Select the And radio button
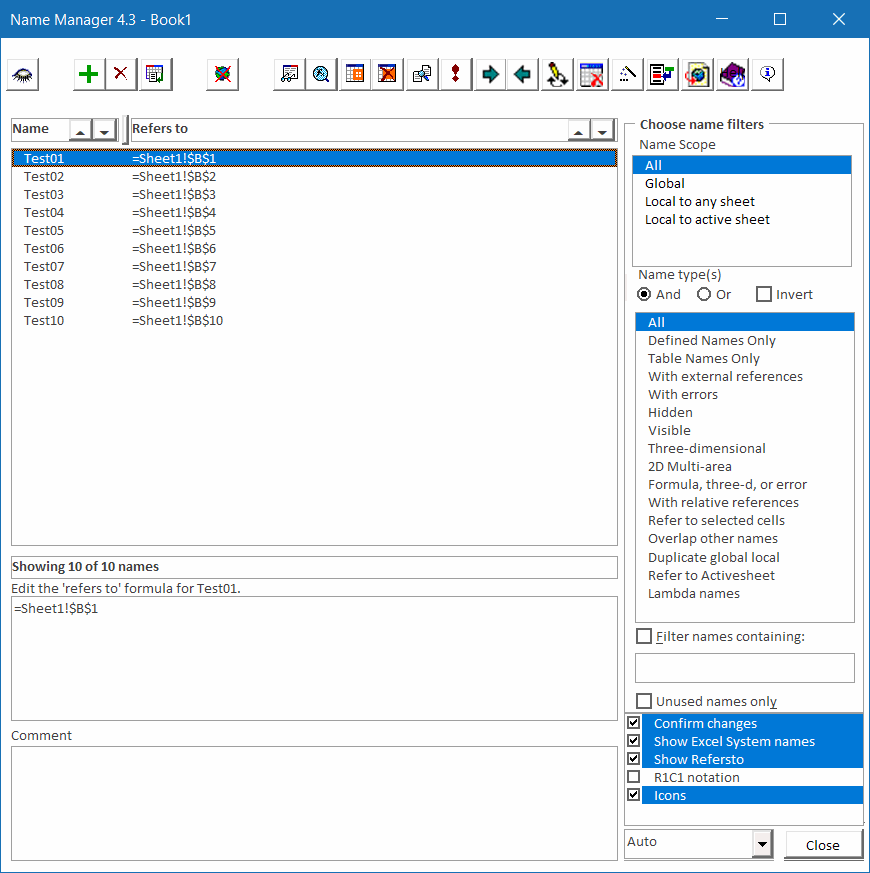The height and width of the screenshot is (873, 870). coord(644,295)
